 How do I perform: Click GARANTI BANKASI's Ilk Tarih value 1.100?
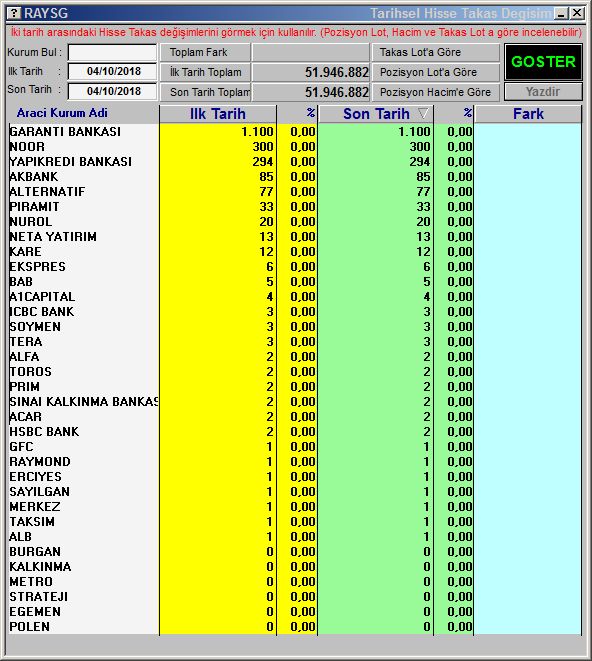pyautogui.click(x=257, y=132)
